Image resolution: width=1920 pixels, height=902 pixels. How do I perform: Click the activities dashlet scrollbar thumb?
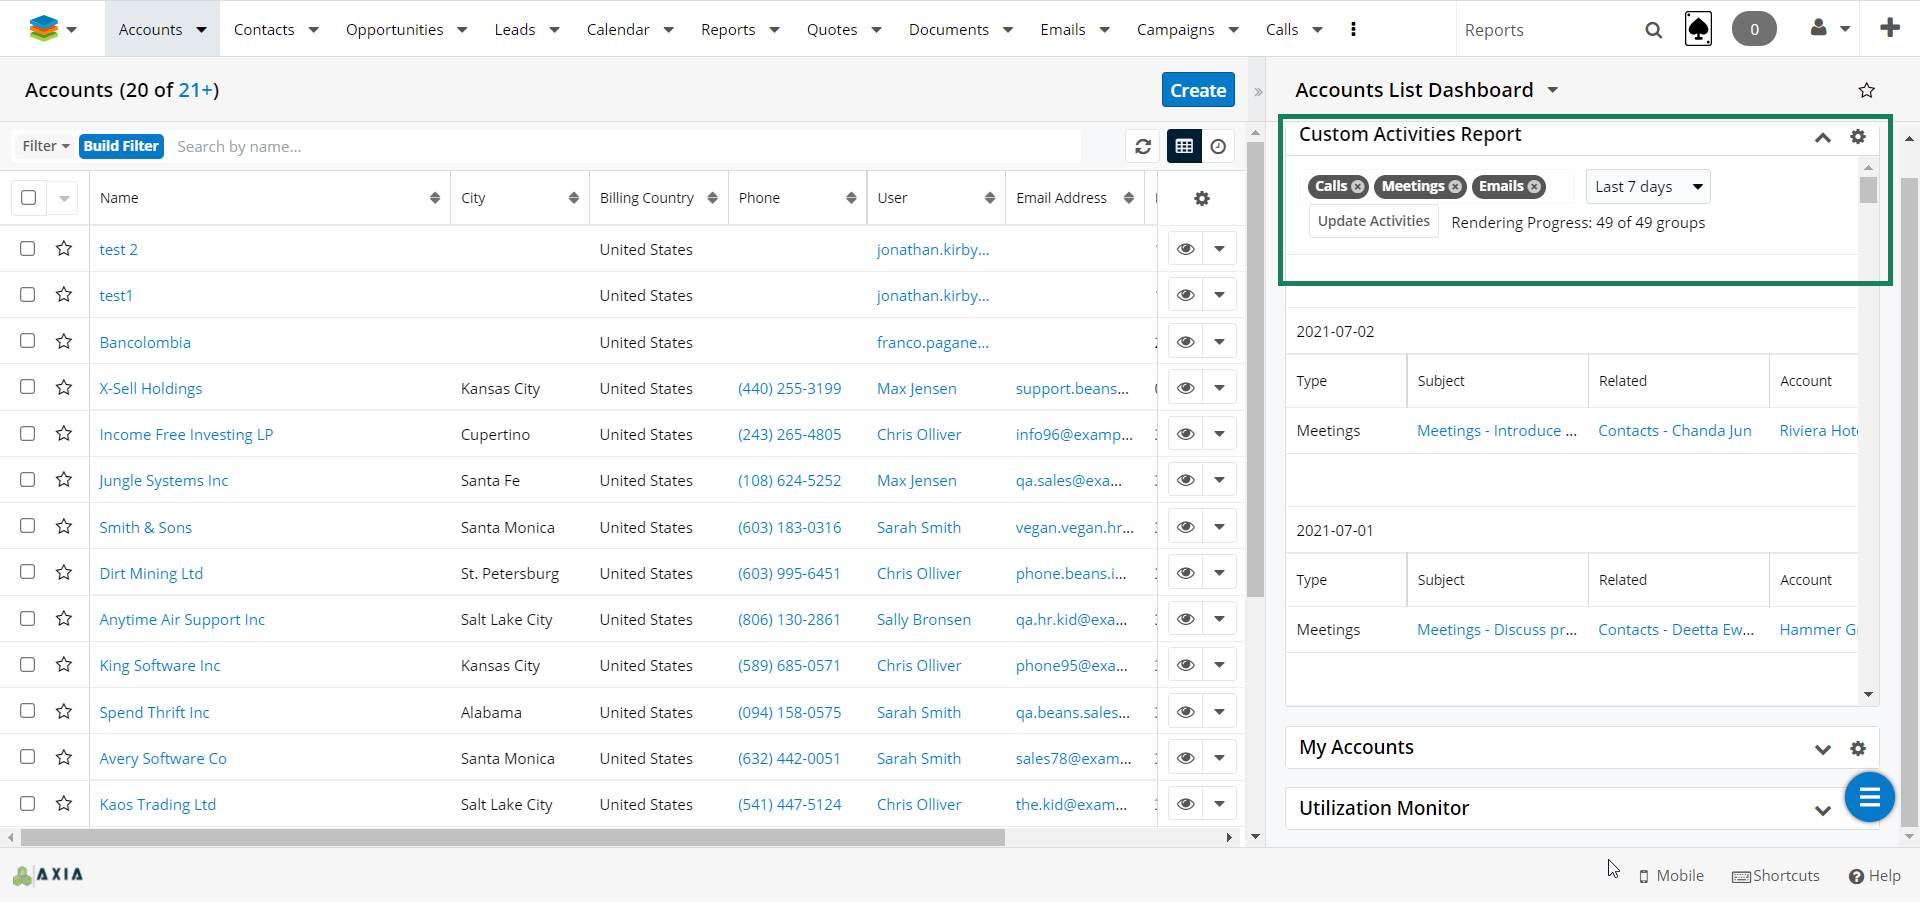pos(1868,190)
